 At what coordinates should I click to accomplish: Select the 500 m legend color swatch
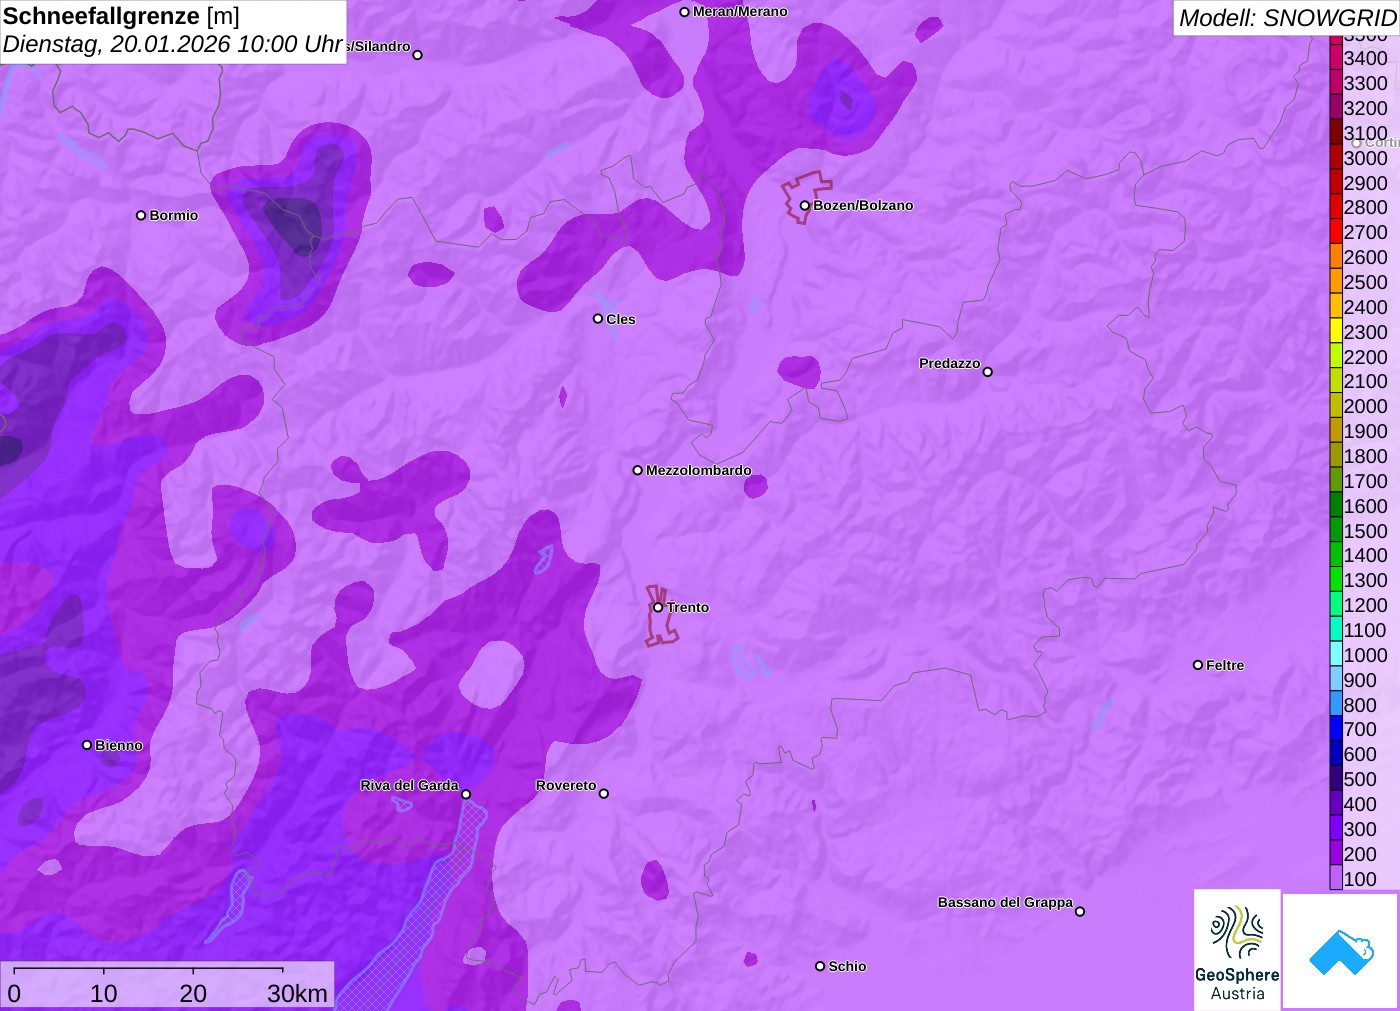click(x=1336, y=779)
